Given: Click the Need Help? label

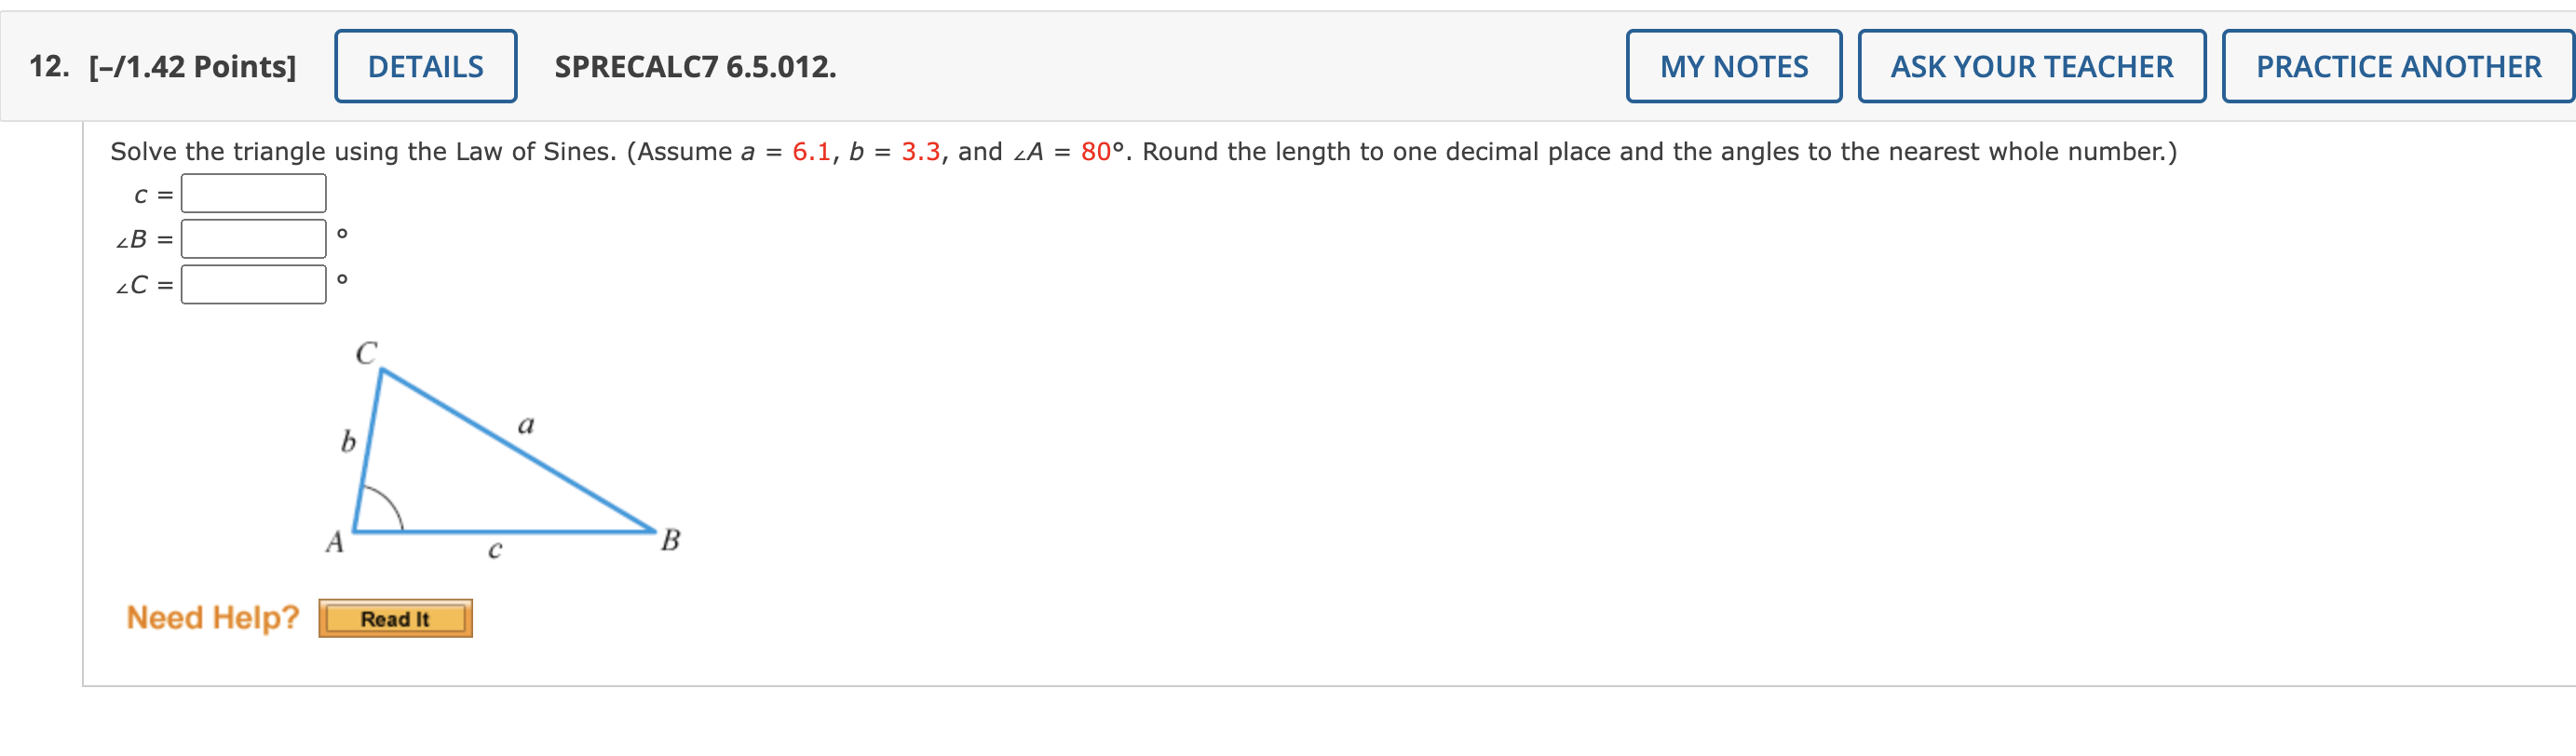Looking at the screenshot, I should 212,617.
